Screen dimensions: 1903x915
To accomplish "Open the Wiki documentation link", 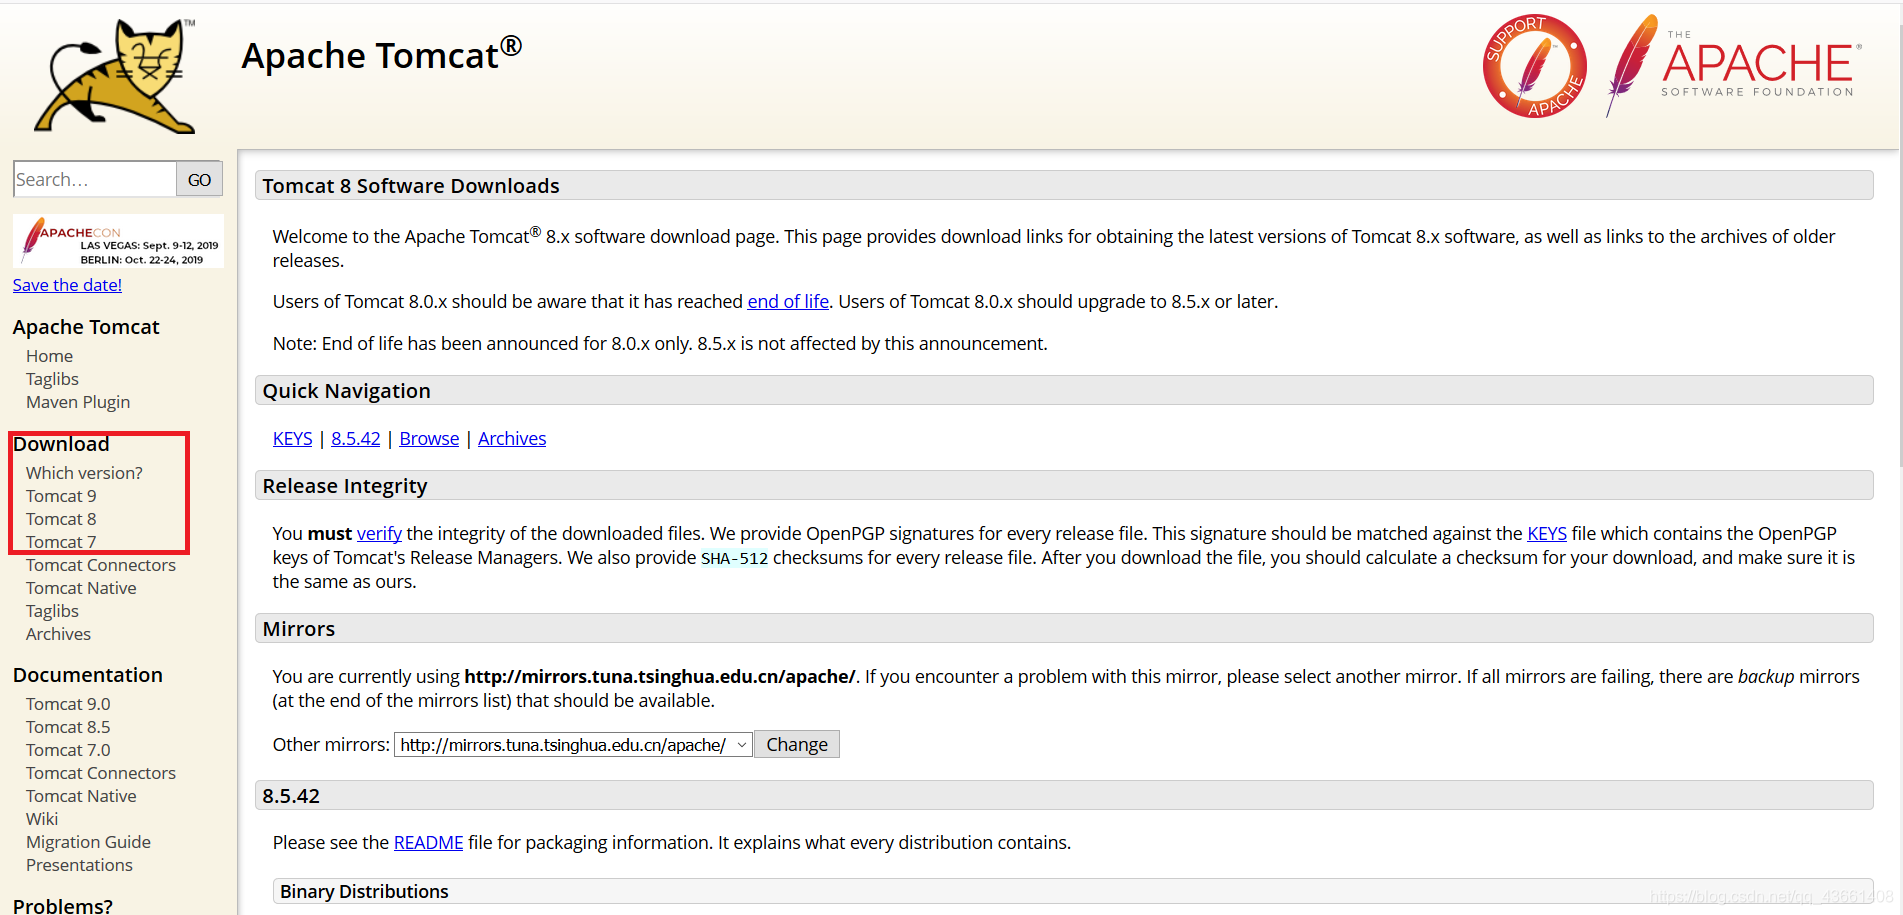I will pyautogui.click(x=42, y=819).
